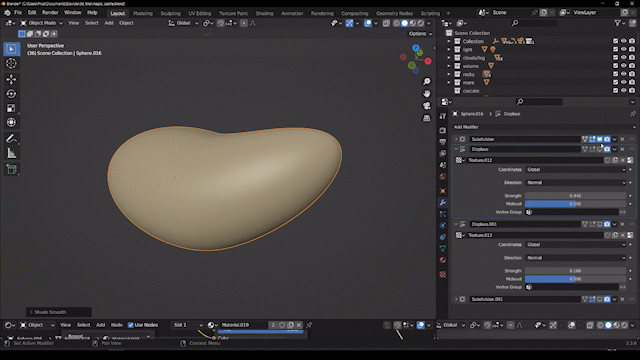
Task: Switch to the Modeling workspace tab
Action: (142, 13)
